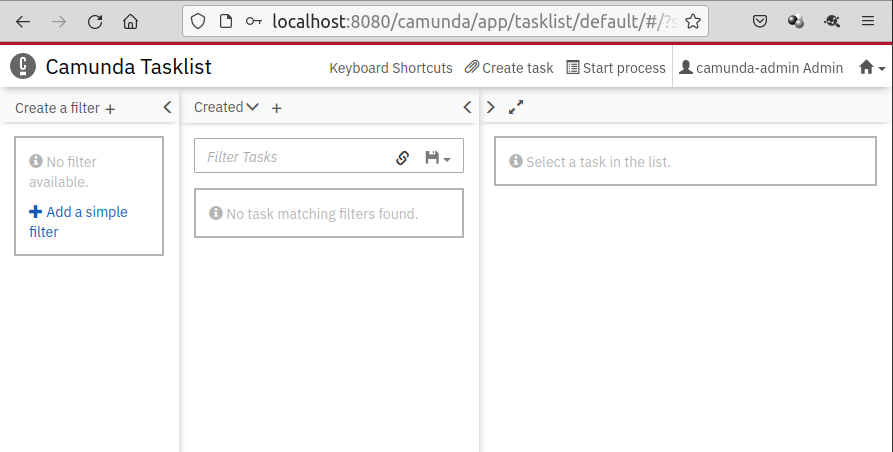Collapse the filters panel chevron

click(x=167, y=107)
